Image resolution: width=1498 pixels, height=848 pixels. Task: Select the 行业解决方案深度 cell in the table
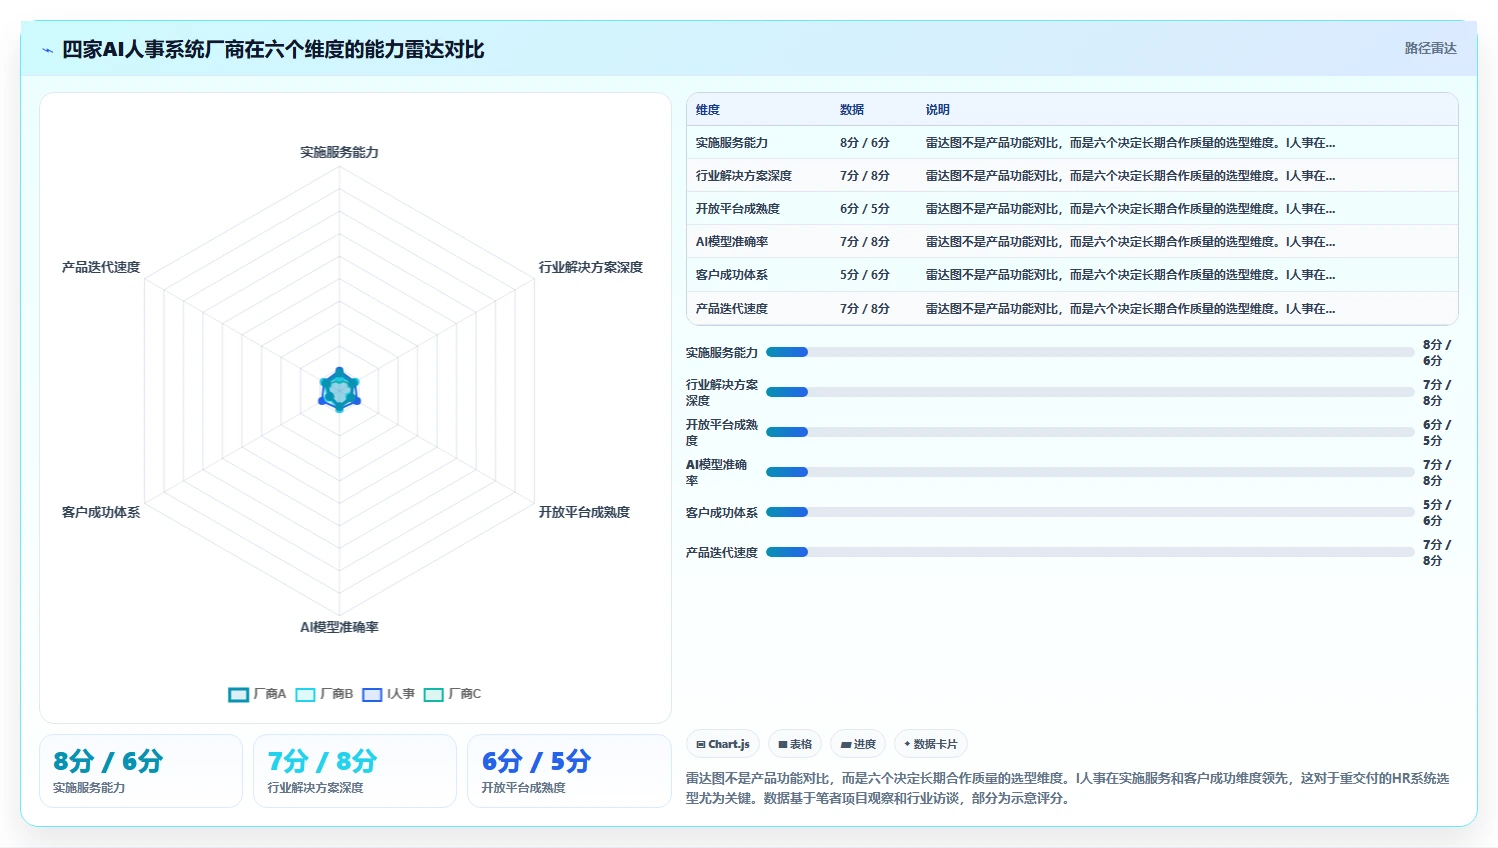tap(744, 176)
